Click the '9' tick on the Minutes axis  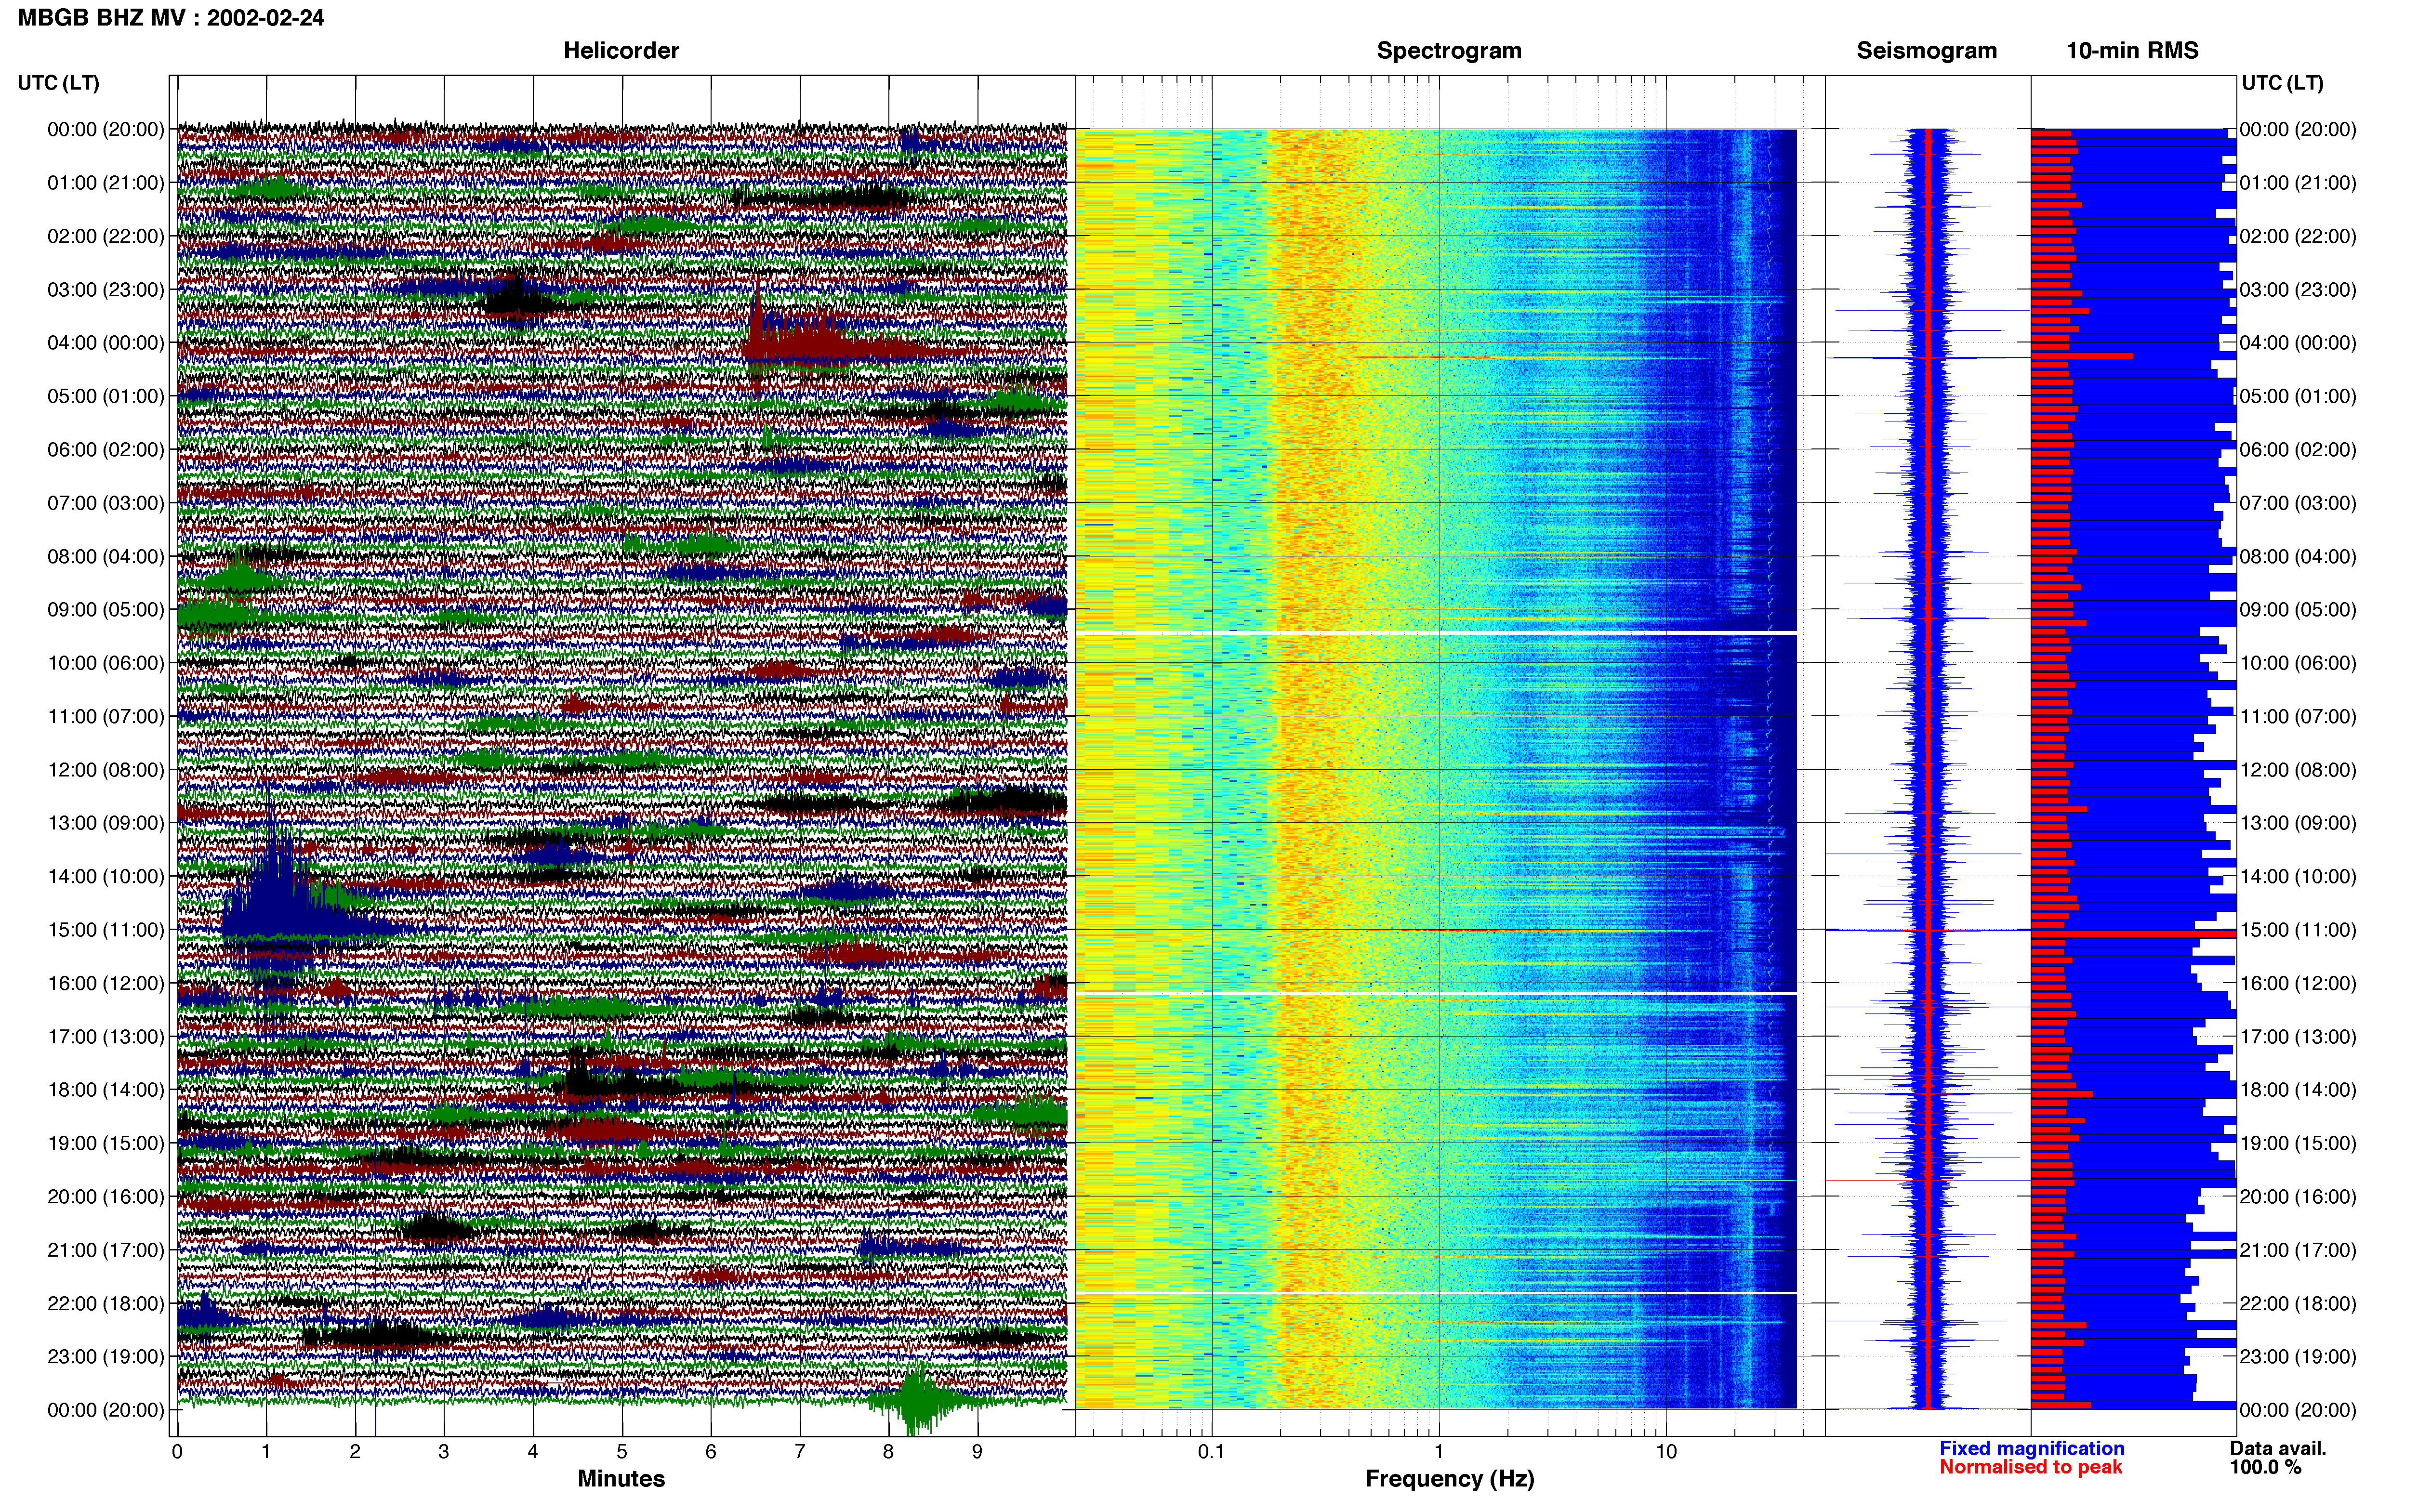[977, 1452]
